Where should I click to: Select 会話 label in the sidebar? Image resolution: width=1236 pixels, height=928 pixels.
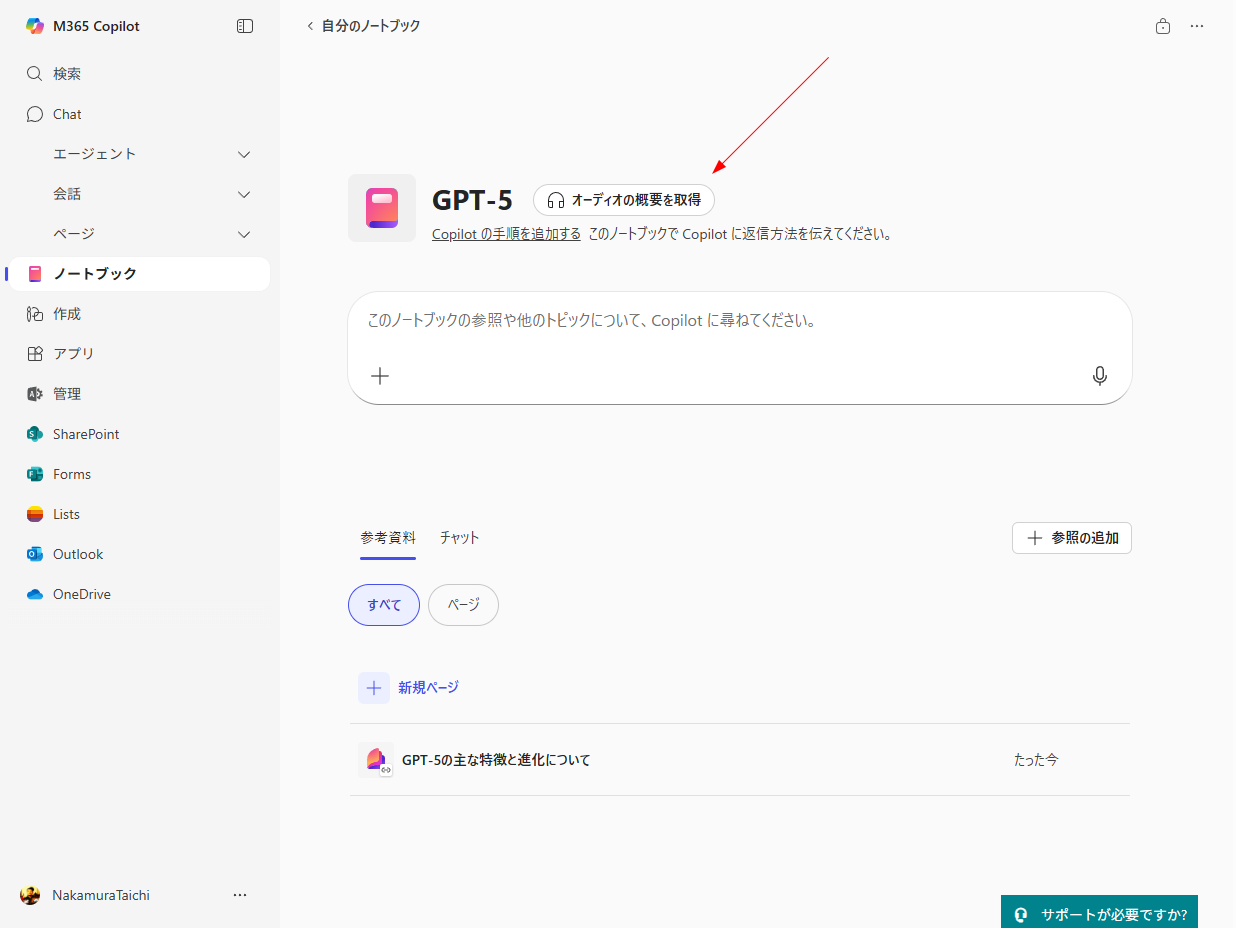click(x=67, y=194)
